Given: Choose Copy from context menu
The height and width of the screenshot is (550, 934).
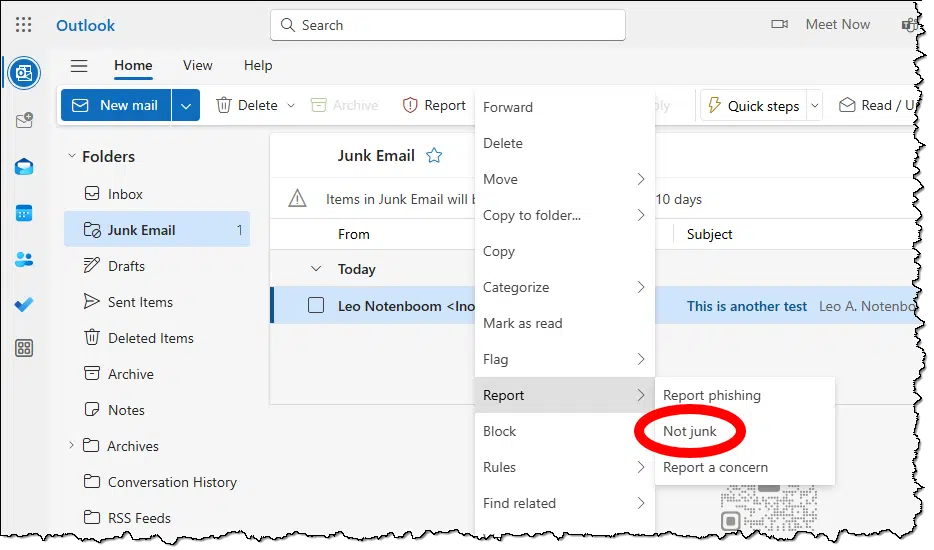Looking at the screenshot, I should pyautogui.click(x=564, y=251).
